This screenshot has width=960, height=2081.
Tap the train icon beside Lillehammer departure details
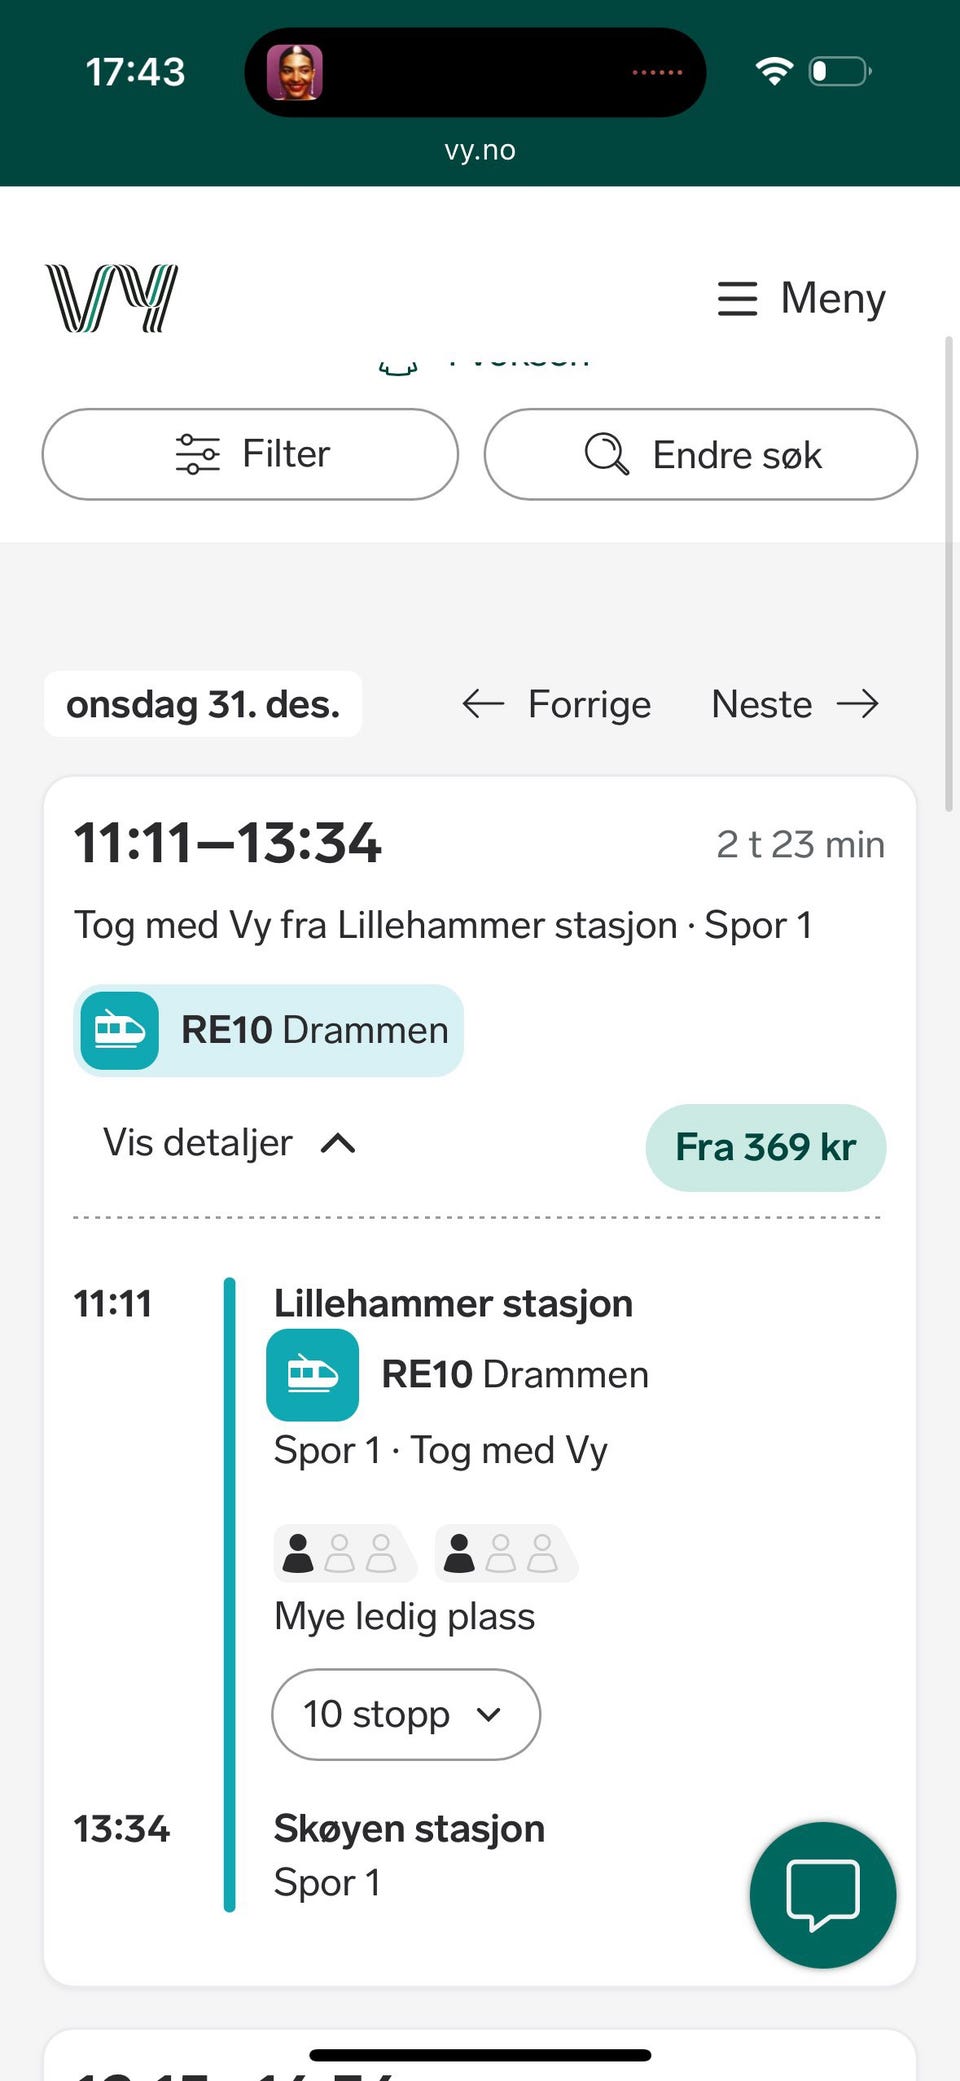click(x=313, y=1374)
